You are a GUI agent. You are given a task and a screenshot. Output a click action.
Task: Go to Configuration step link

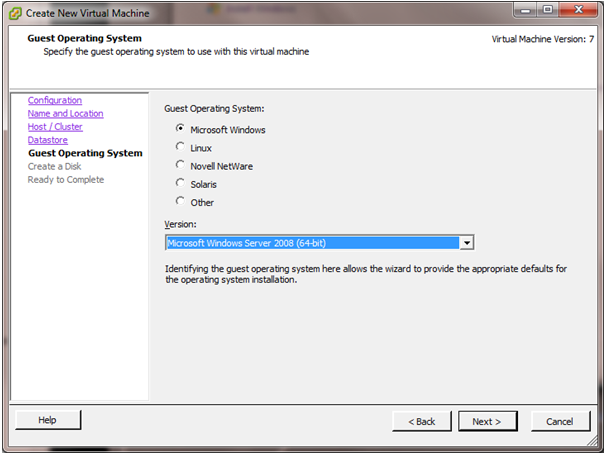[x=55, y=101]
